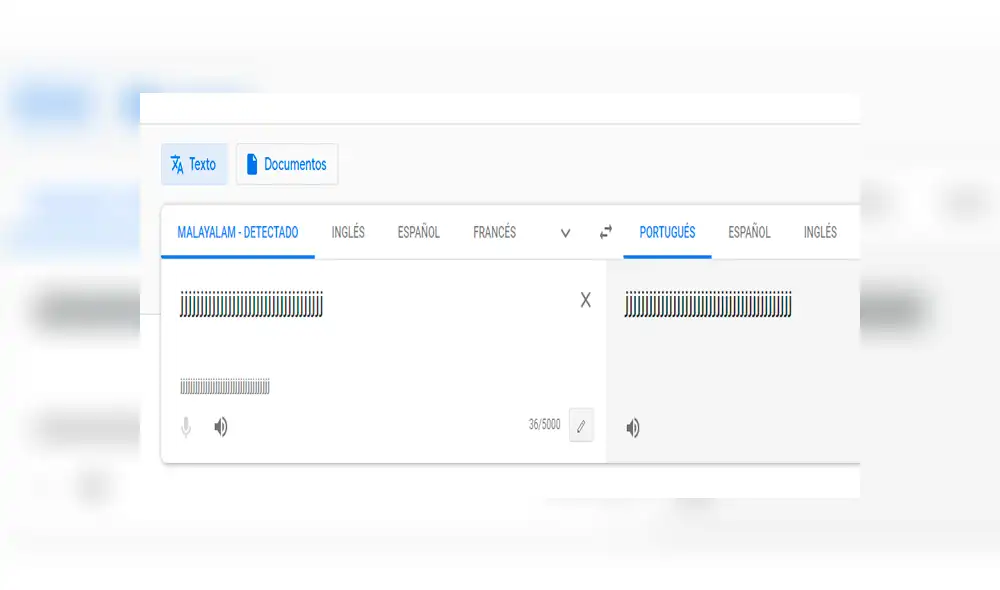This screenshot has height=590, width=1000.
Task: Expand the source language list chevron
Action: tap(565, 233)
